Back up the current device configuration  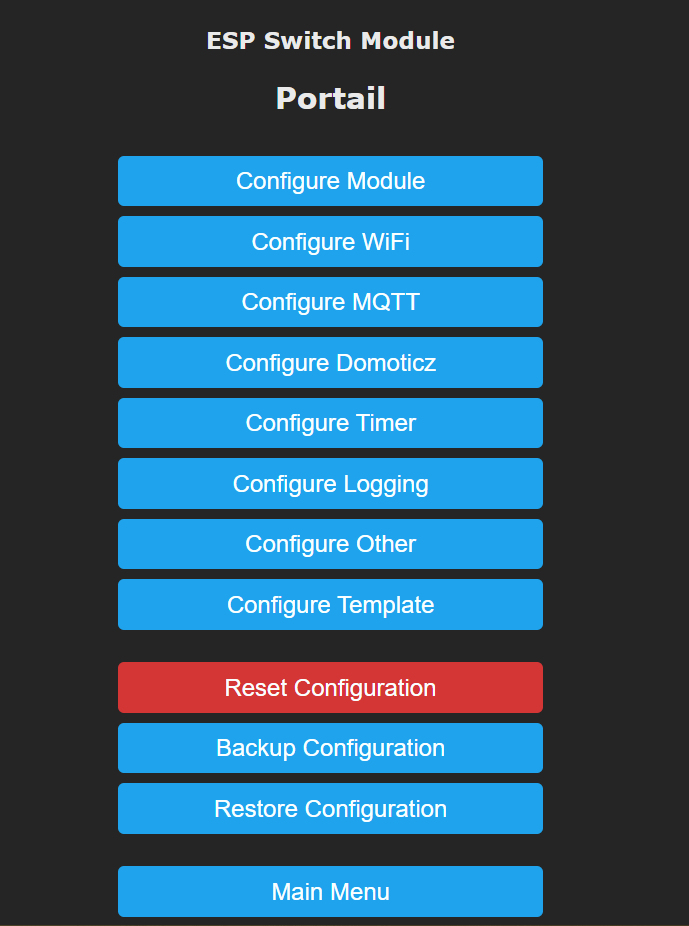(x=330, y=748)
